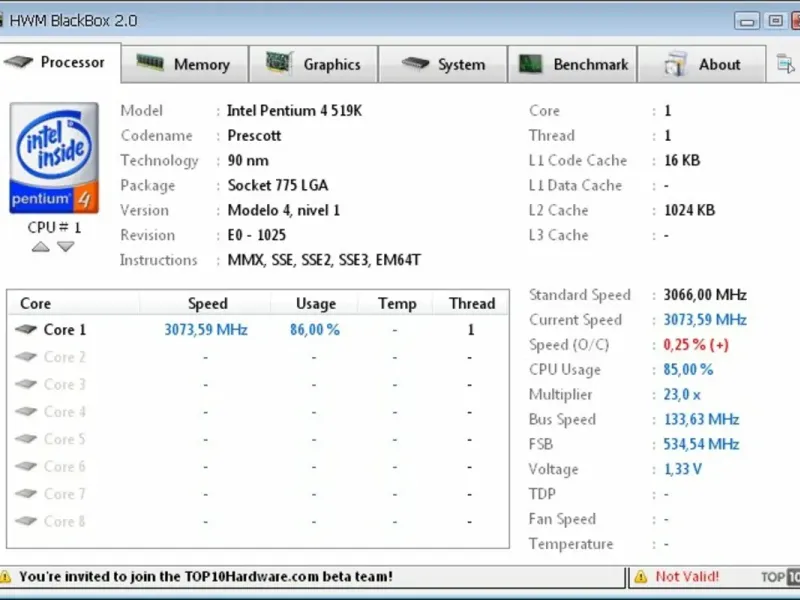The width and height of the screenshot is (800, 600).
Task: Select next CPU with up arrow
Action: click(x=40, y=247)
